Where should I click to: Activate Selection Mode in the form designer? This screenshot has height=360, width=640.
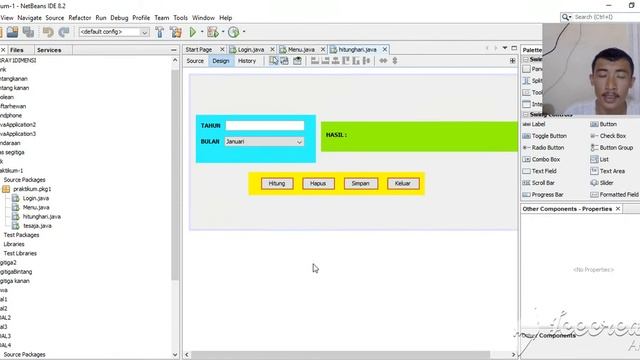point(273,61)
